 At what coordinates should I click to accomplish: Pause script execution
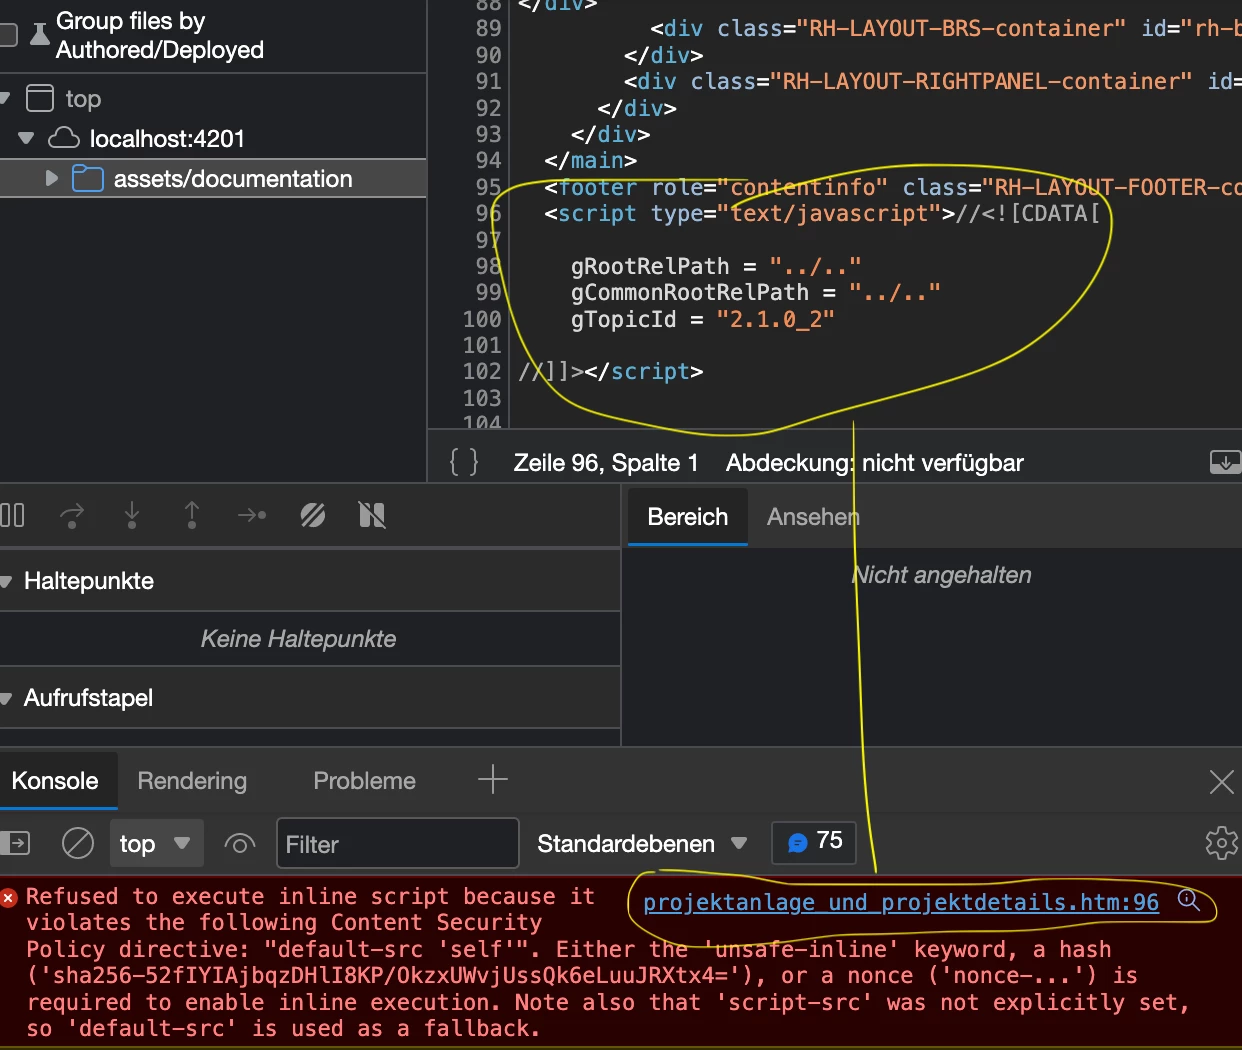pyautogui.click(x=12, y=515)
